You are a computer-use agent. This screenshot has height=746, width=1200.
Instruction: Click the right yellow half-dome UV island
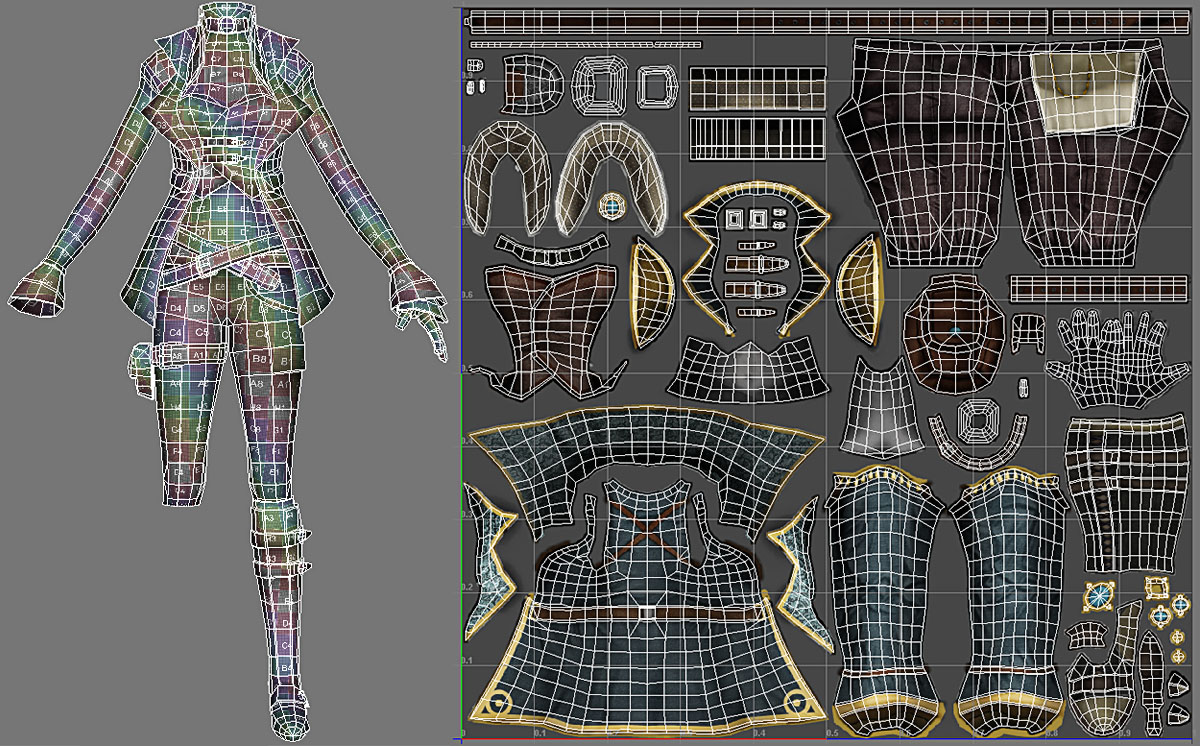[x=860, y=294]
